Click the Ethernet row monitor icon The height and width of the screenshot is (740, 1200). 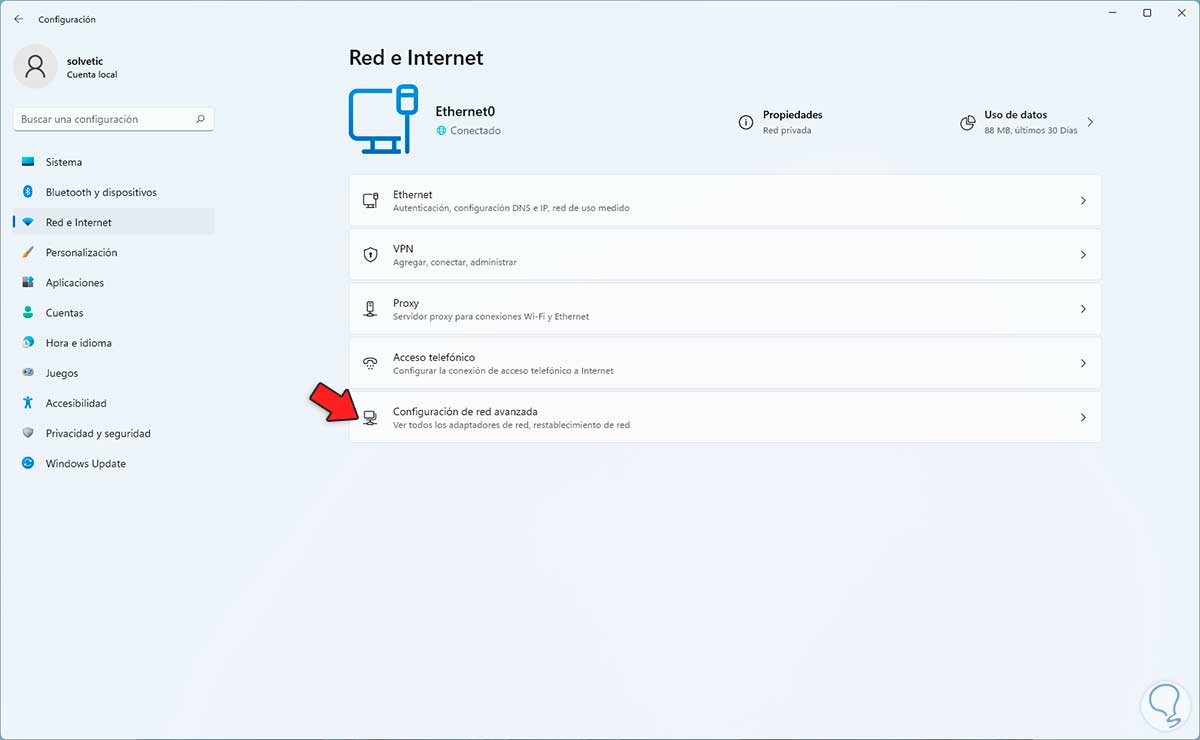370,201
